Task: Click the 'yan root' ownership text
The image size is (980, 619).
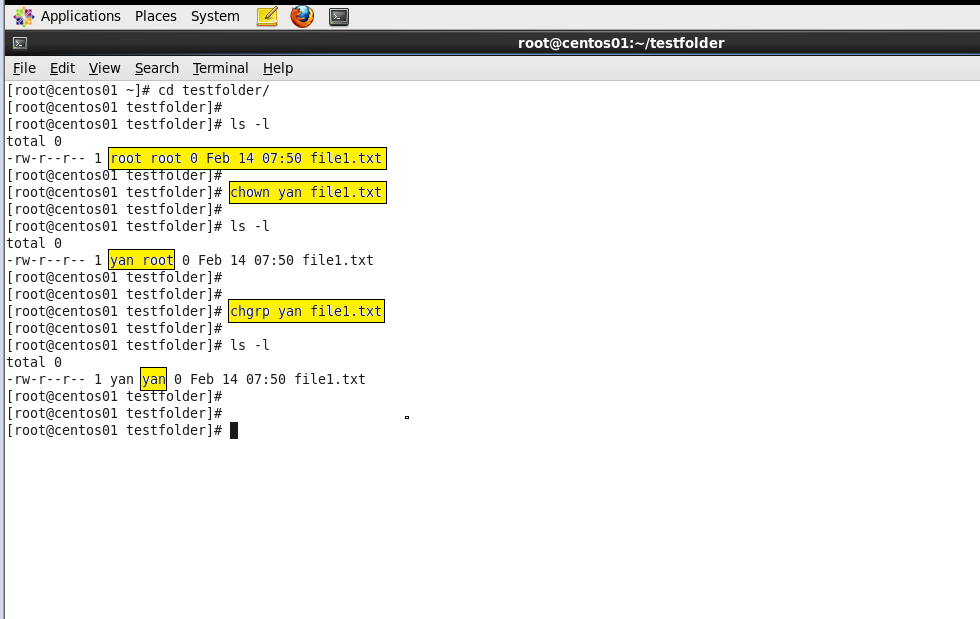Action: [x=141, y=260]
